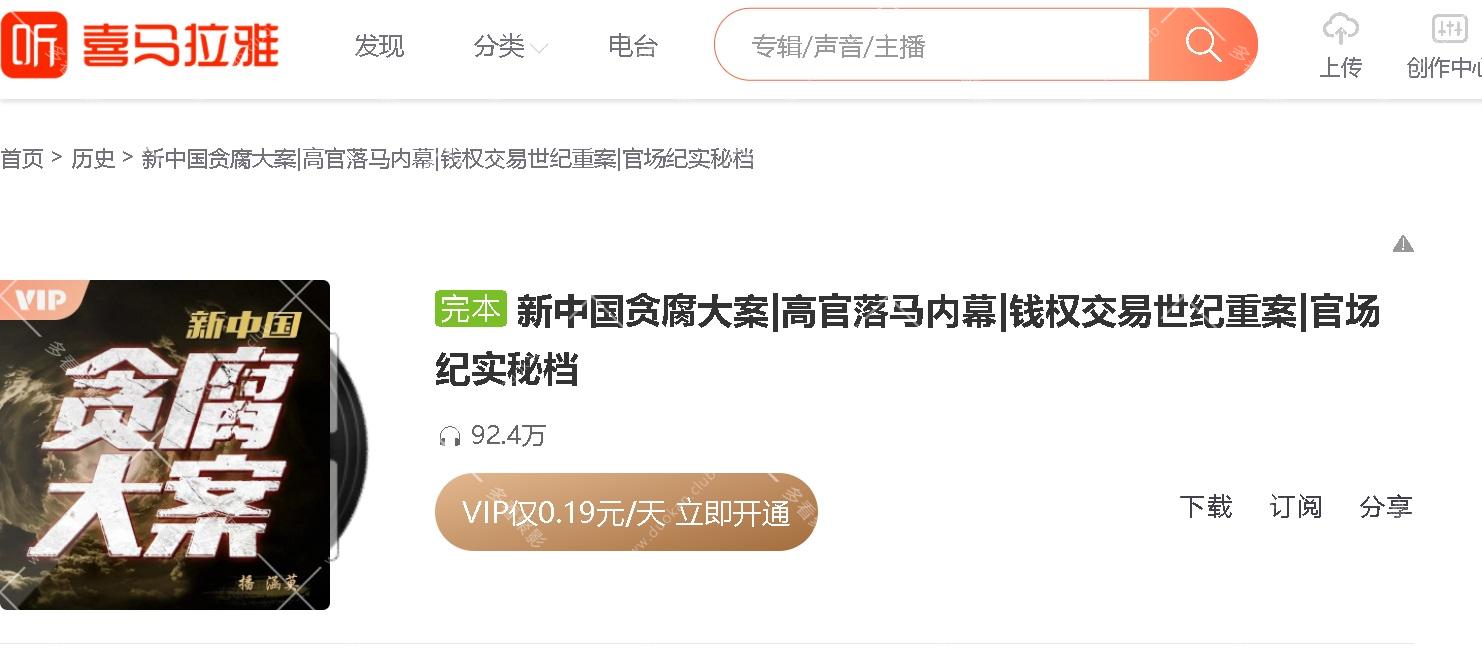Click the 贪腐大案 album cover thumbnail
1482x648 pixels.
point(165,445)
